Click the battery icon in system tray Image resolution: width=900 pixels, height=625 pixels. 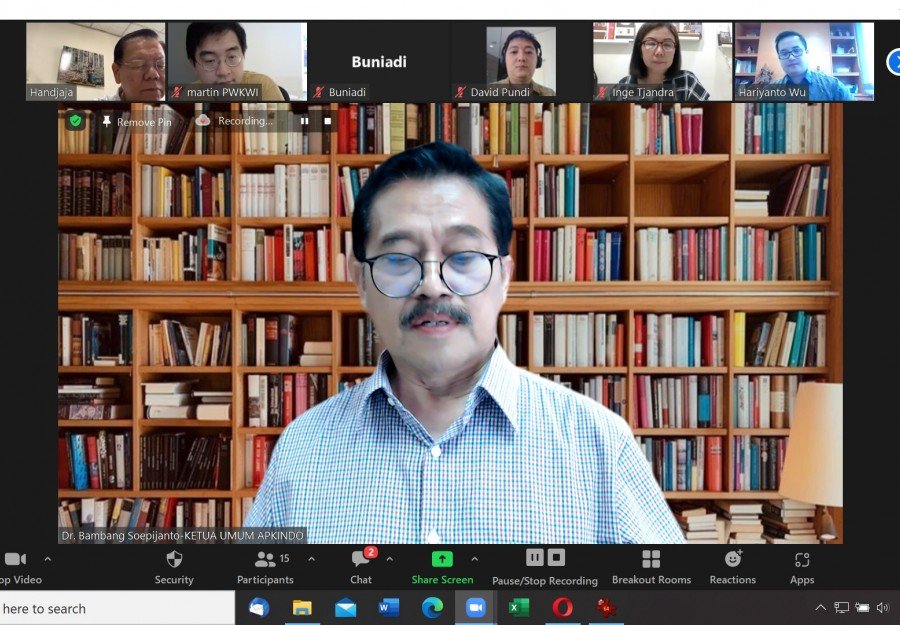(x=862, y=607)
